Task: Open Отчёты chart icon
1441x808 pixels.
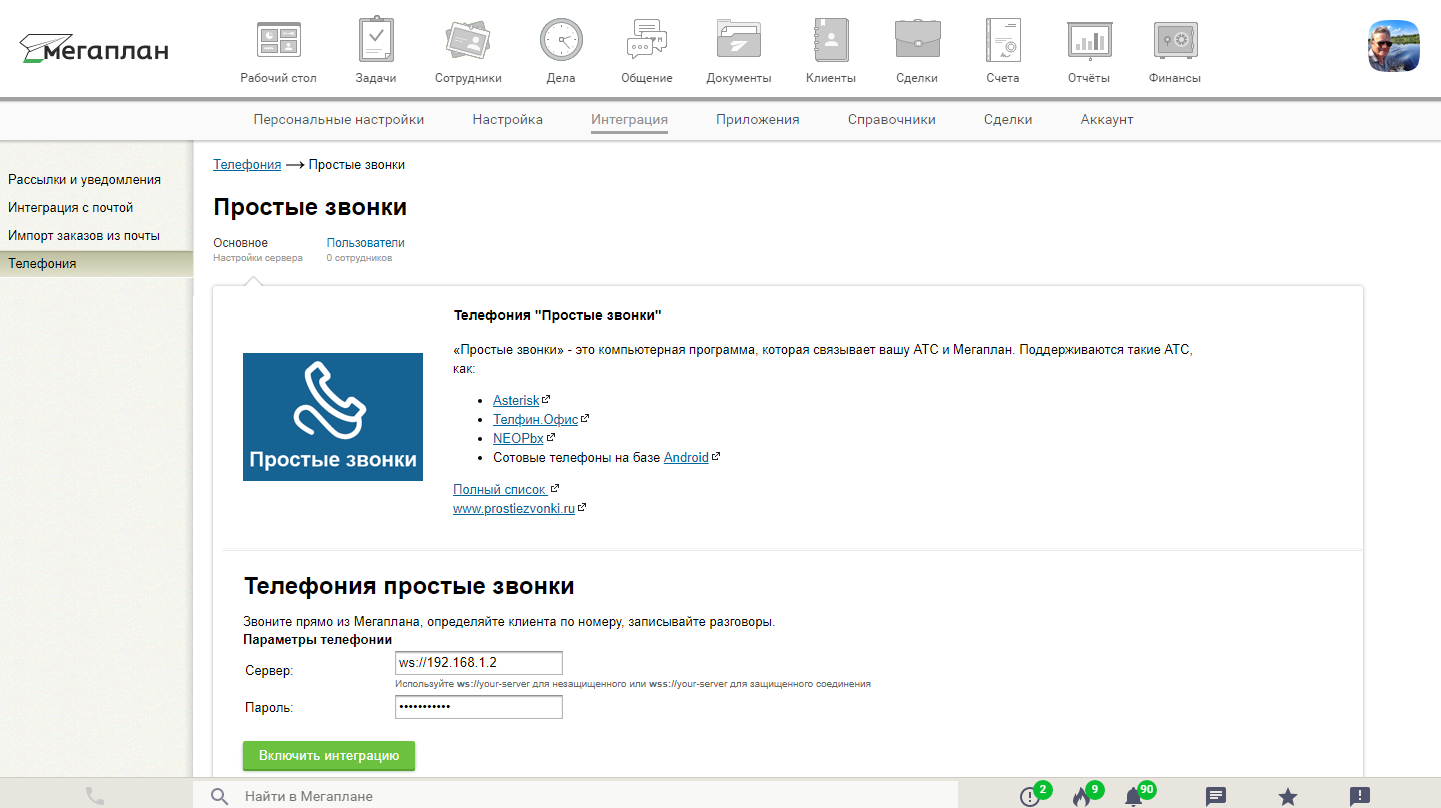Action: 1090,40
